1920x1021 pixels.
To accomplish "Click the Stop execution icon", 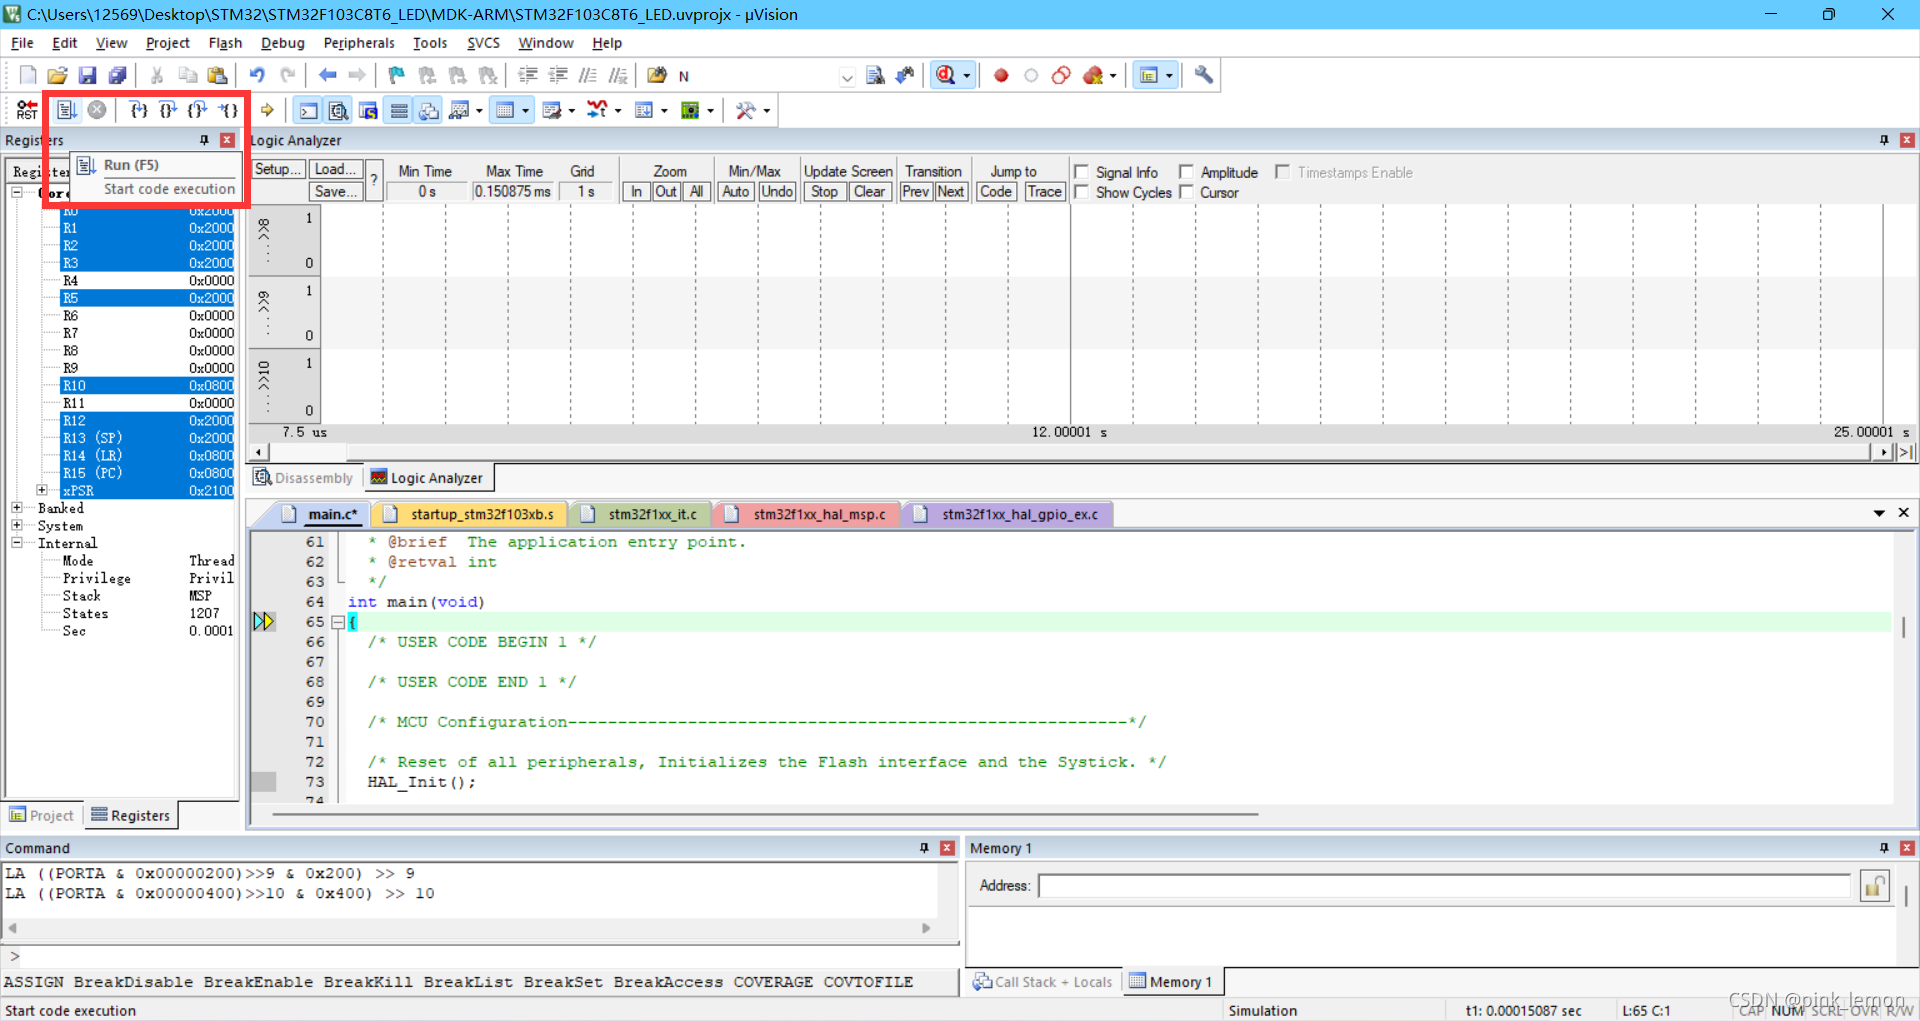I will coord(97,110).
